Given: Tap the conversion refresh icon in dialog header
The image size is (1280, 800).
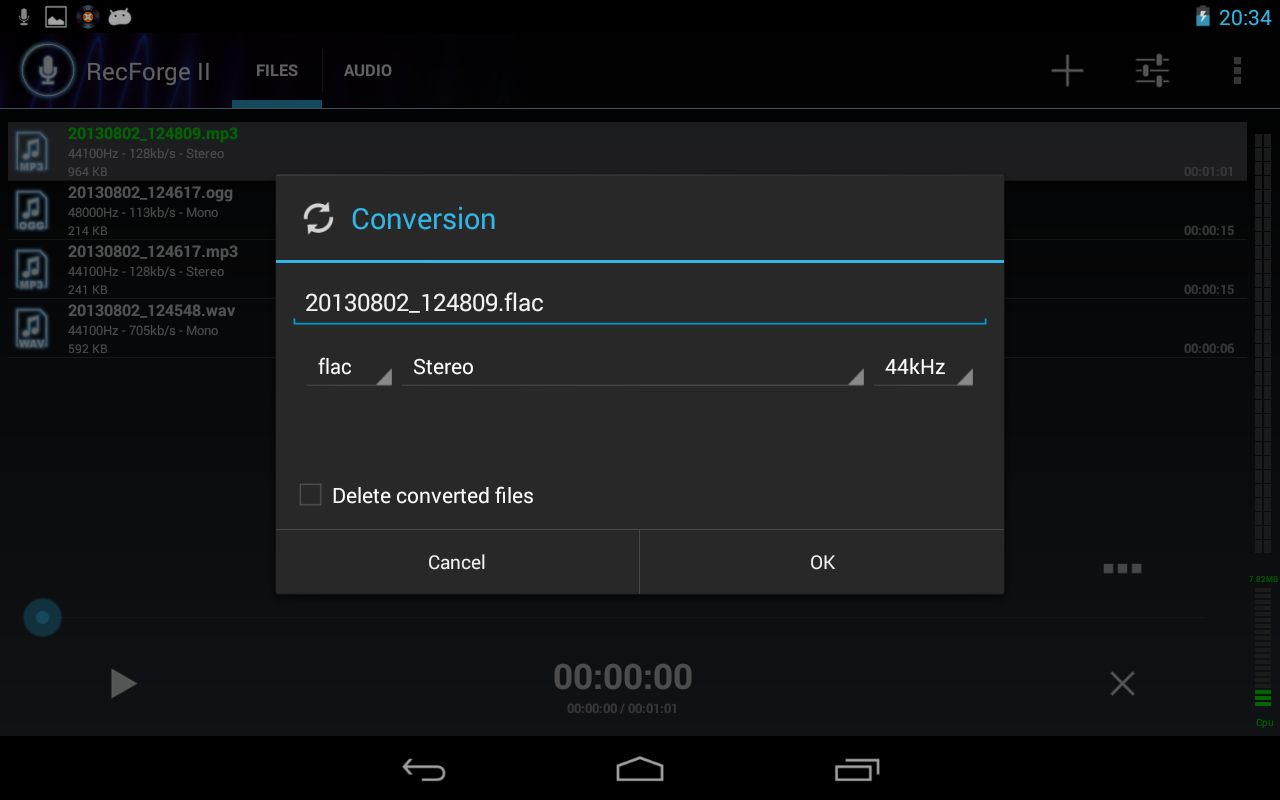Looking at the screenshot, I should pyautogui.click(x=318, y=218).
